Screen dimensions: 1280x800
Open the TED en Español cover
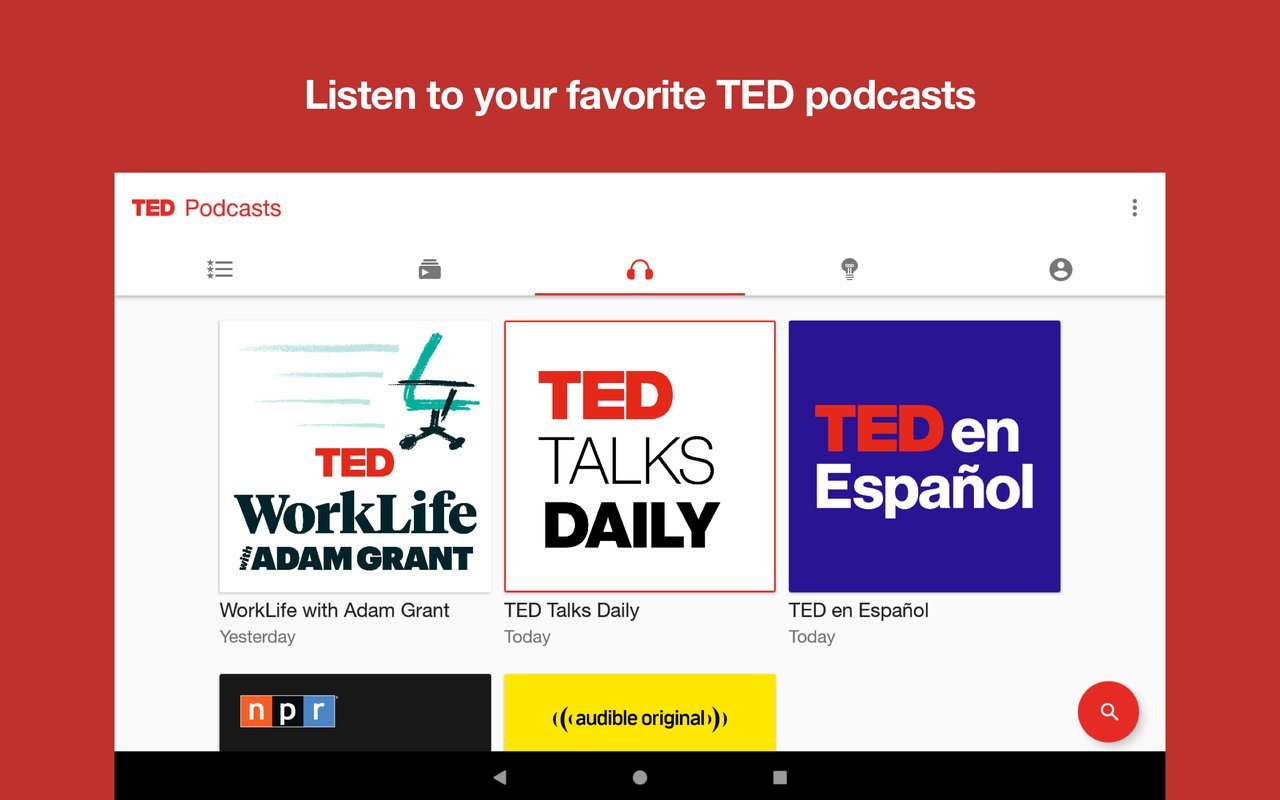pos(924,456)
